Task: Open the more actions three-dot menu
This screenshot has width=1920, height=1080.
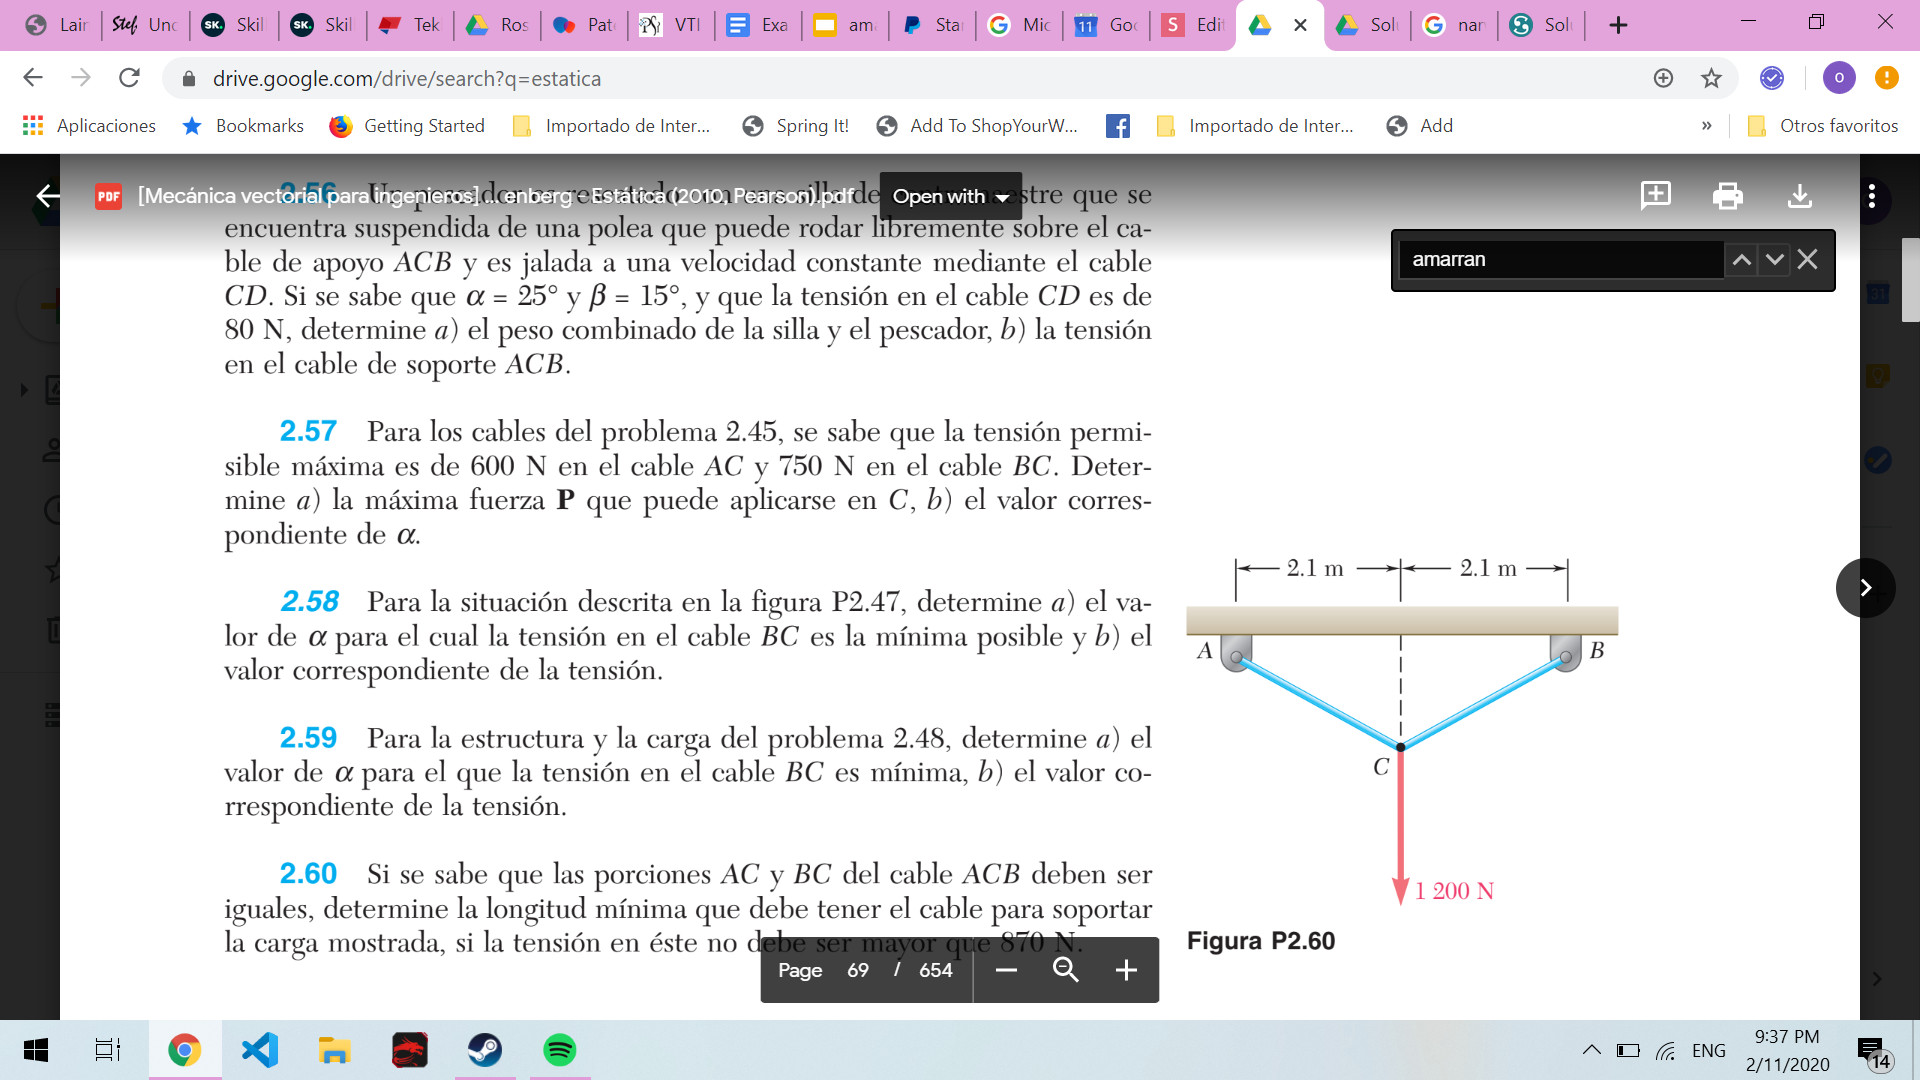Action: [1871, 196]
